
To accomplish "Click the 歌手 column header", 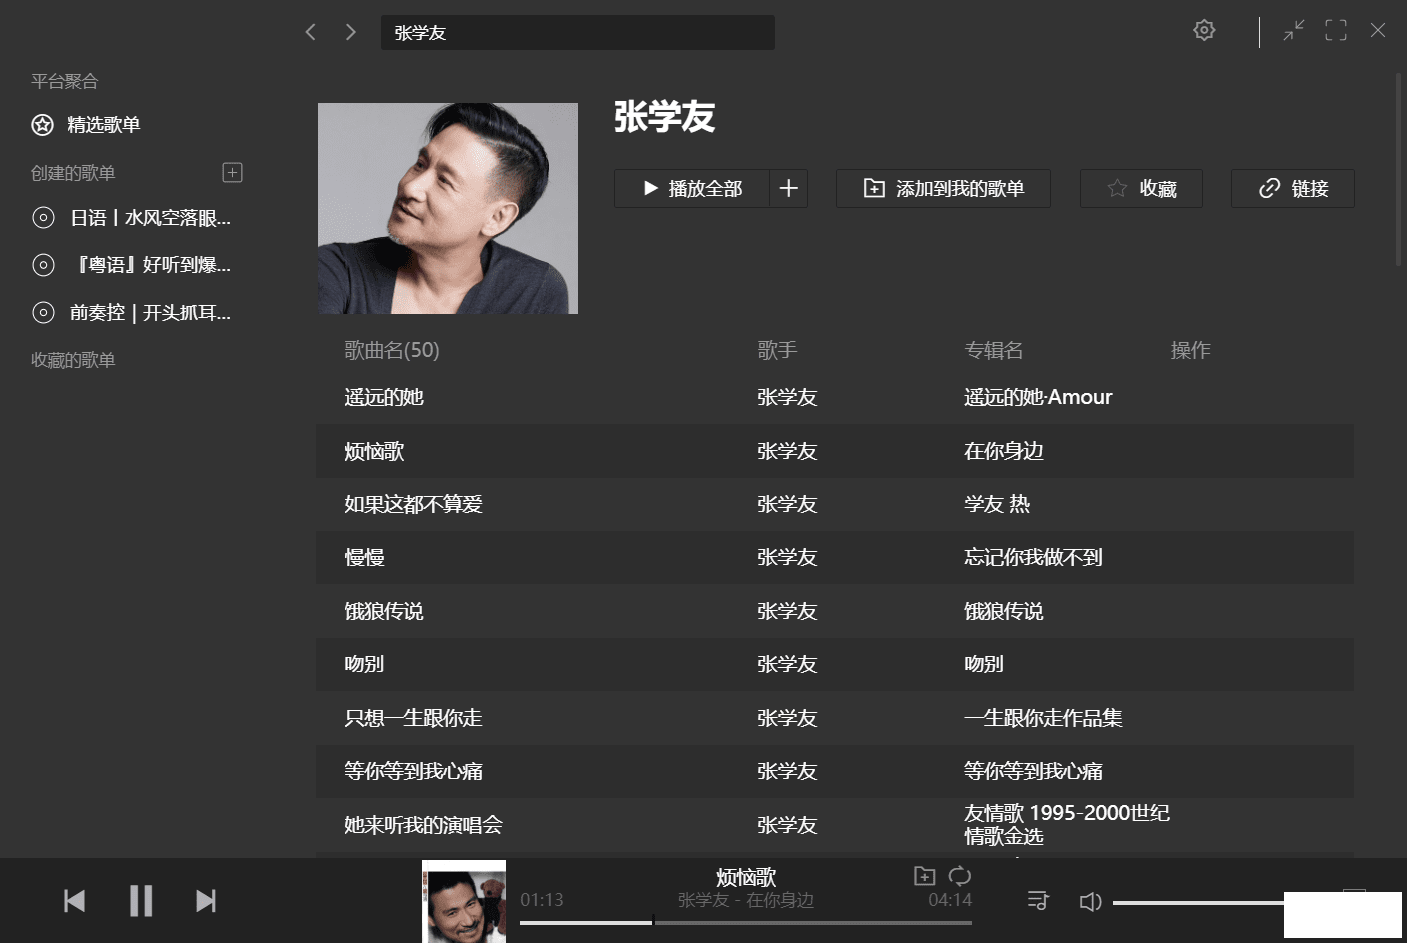I will (x=777, y=350).
